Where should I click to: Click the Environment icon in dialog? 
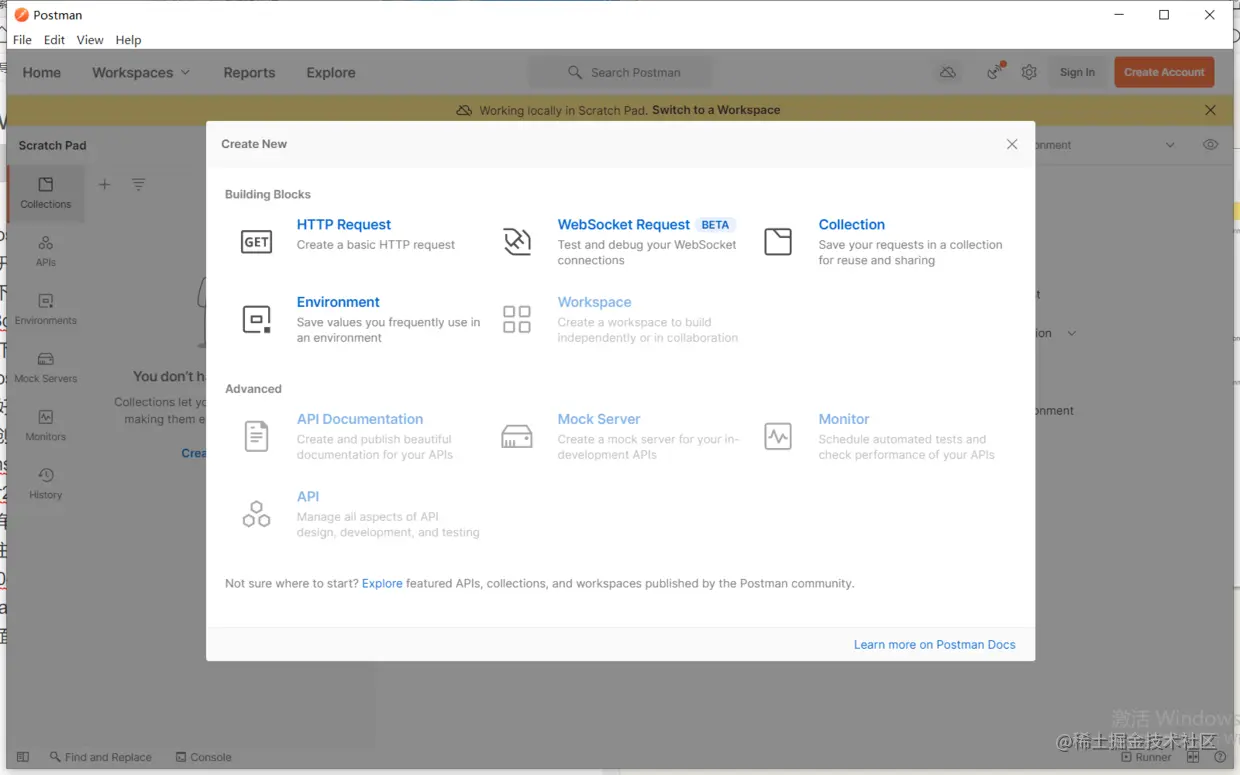(x=256, y=319)
